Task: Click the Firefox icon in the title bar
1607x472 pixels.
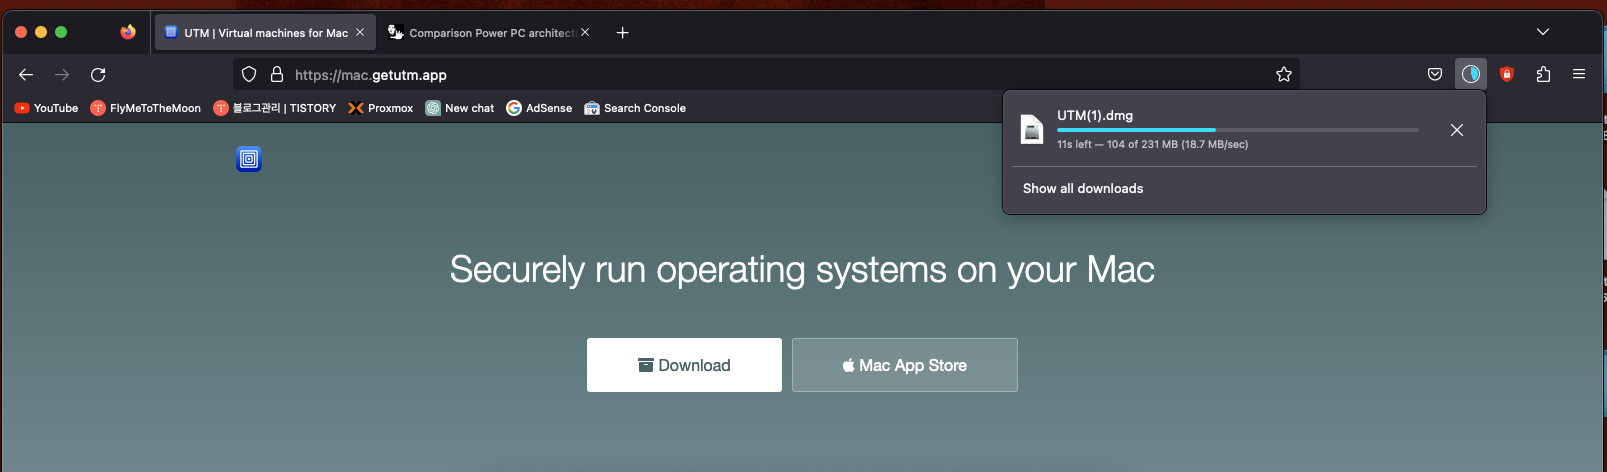Action: 128,32
